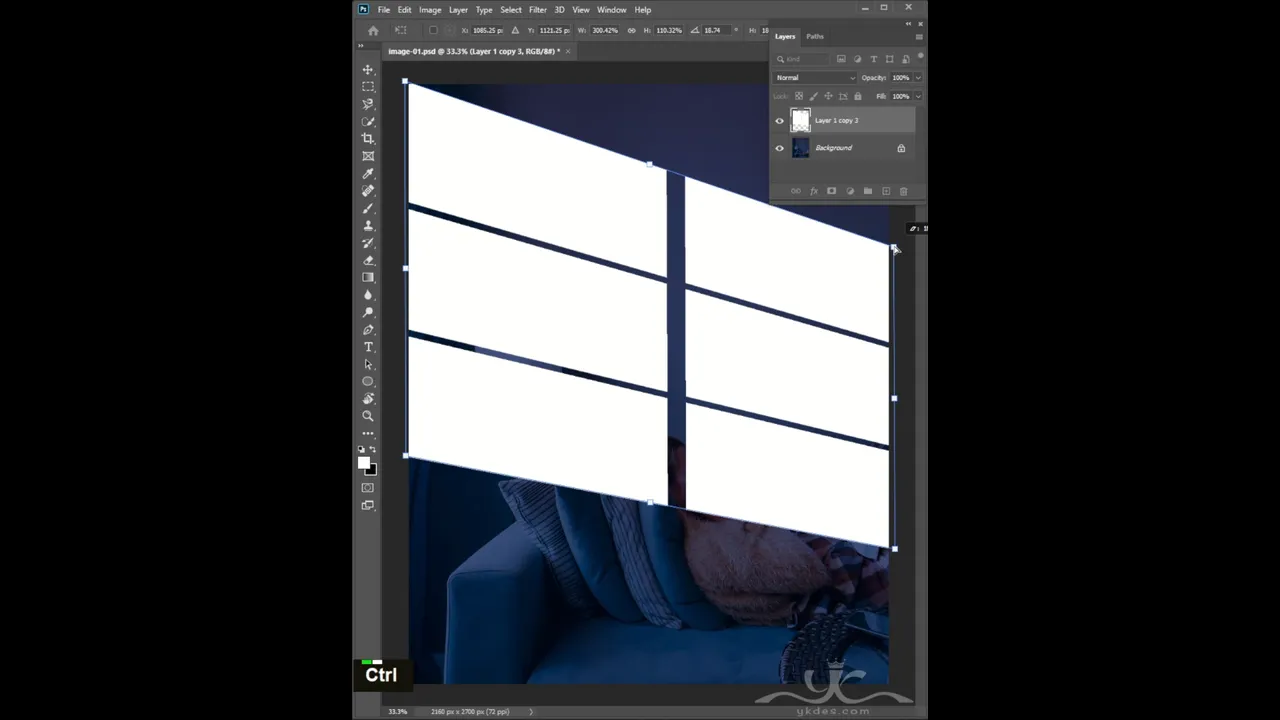1280x720 pixels.
Task: Select the Pen tool
Action: pos(368,330)
